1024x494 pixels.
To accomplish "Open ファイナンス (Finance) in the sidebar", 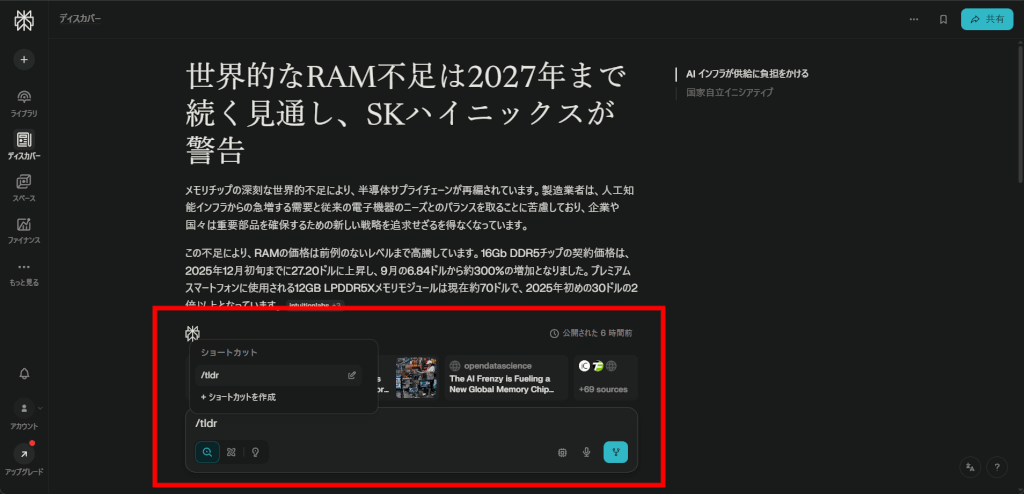I will (x=24, y=228).
